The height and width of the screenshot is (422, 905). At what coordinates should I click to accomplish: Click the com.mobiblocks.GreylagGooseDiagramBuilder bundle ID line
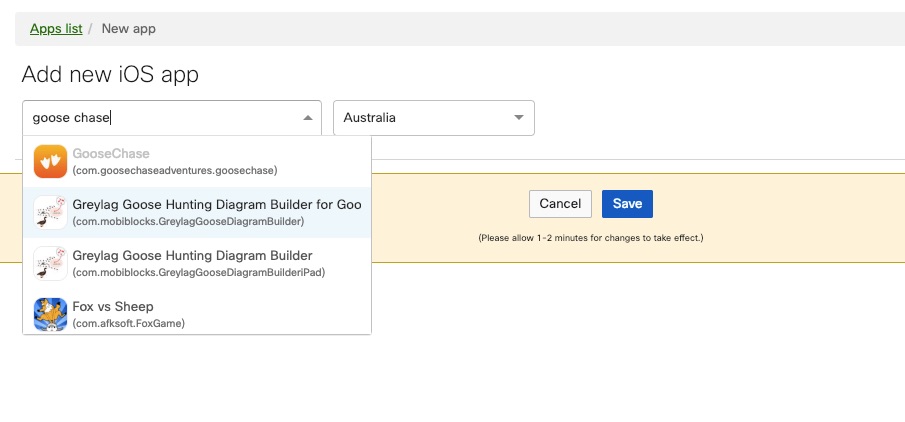[x=188, y=221]
